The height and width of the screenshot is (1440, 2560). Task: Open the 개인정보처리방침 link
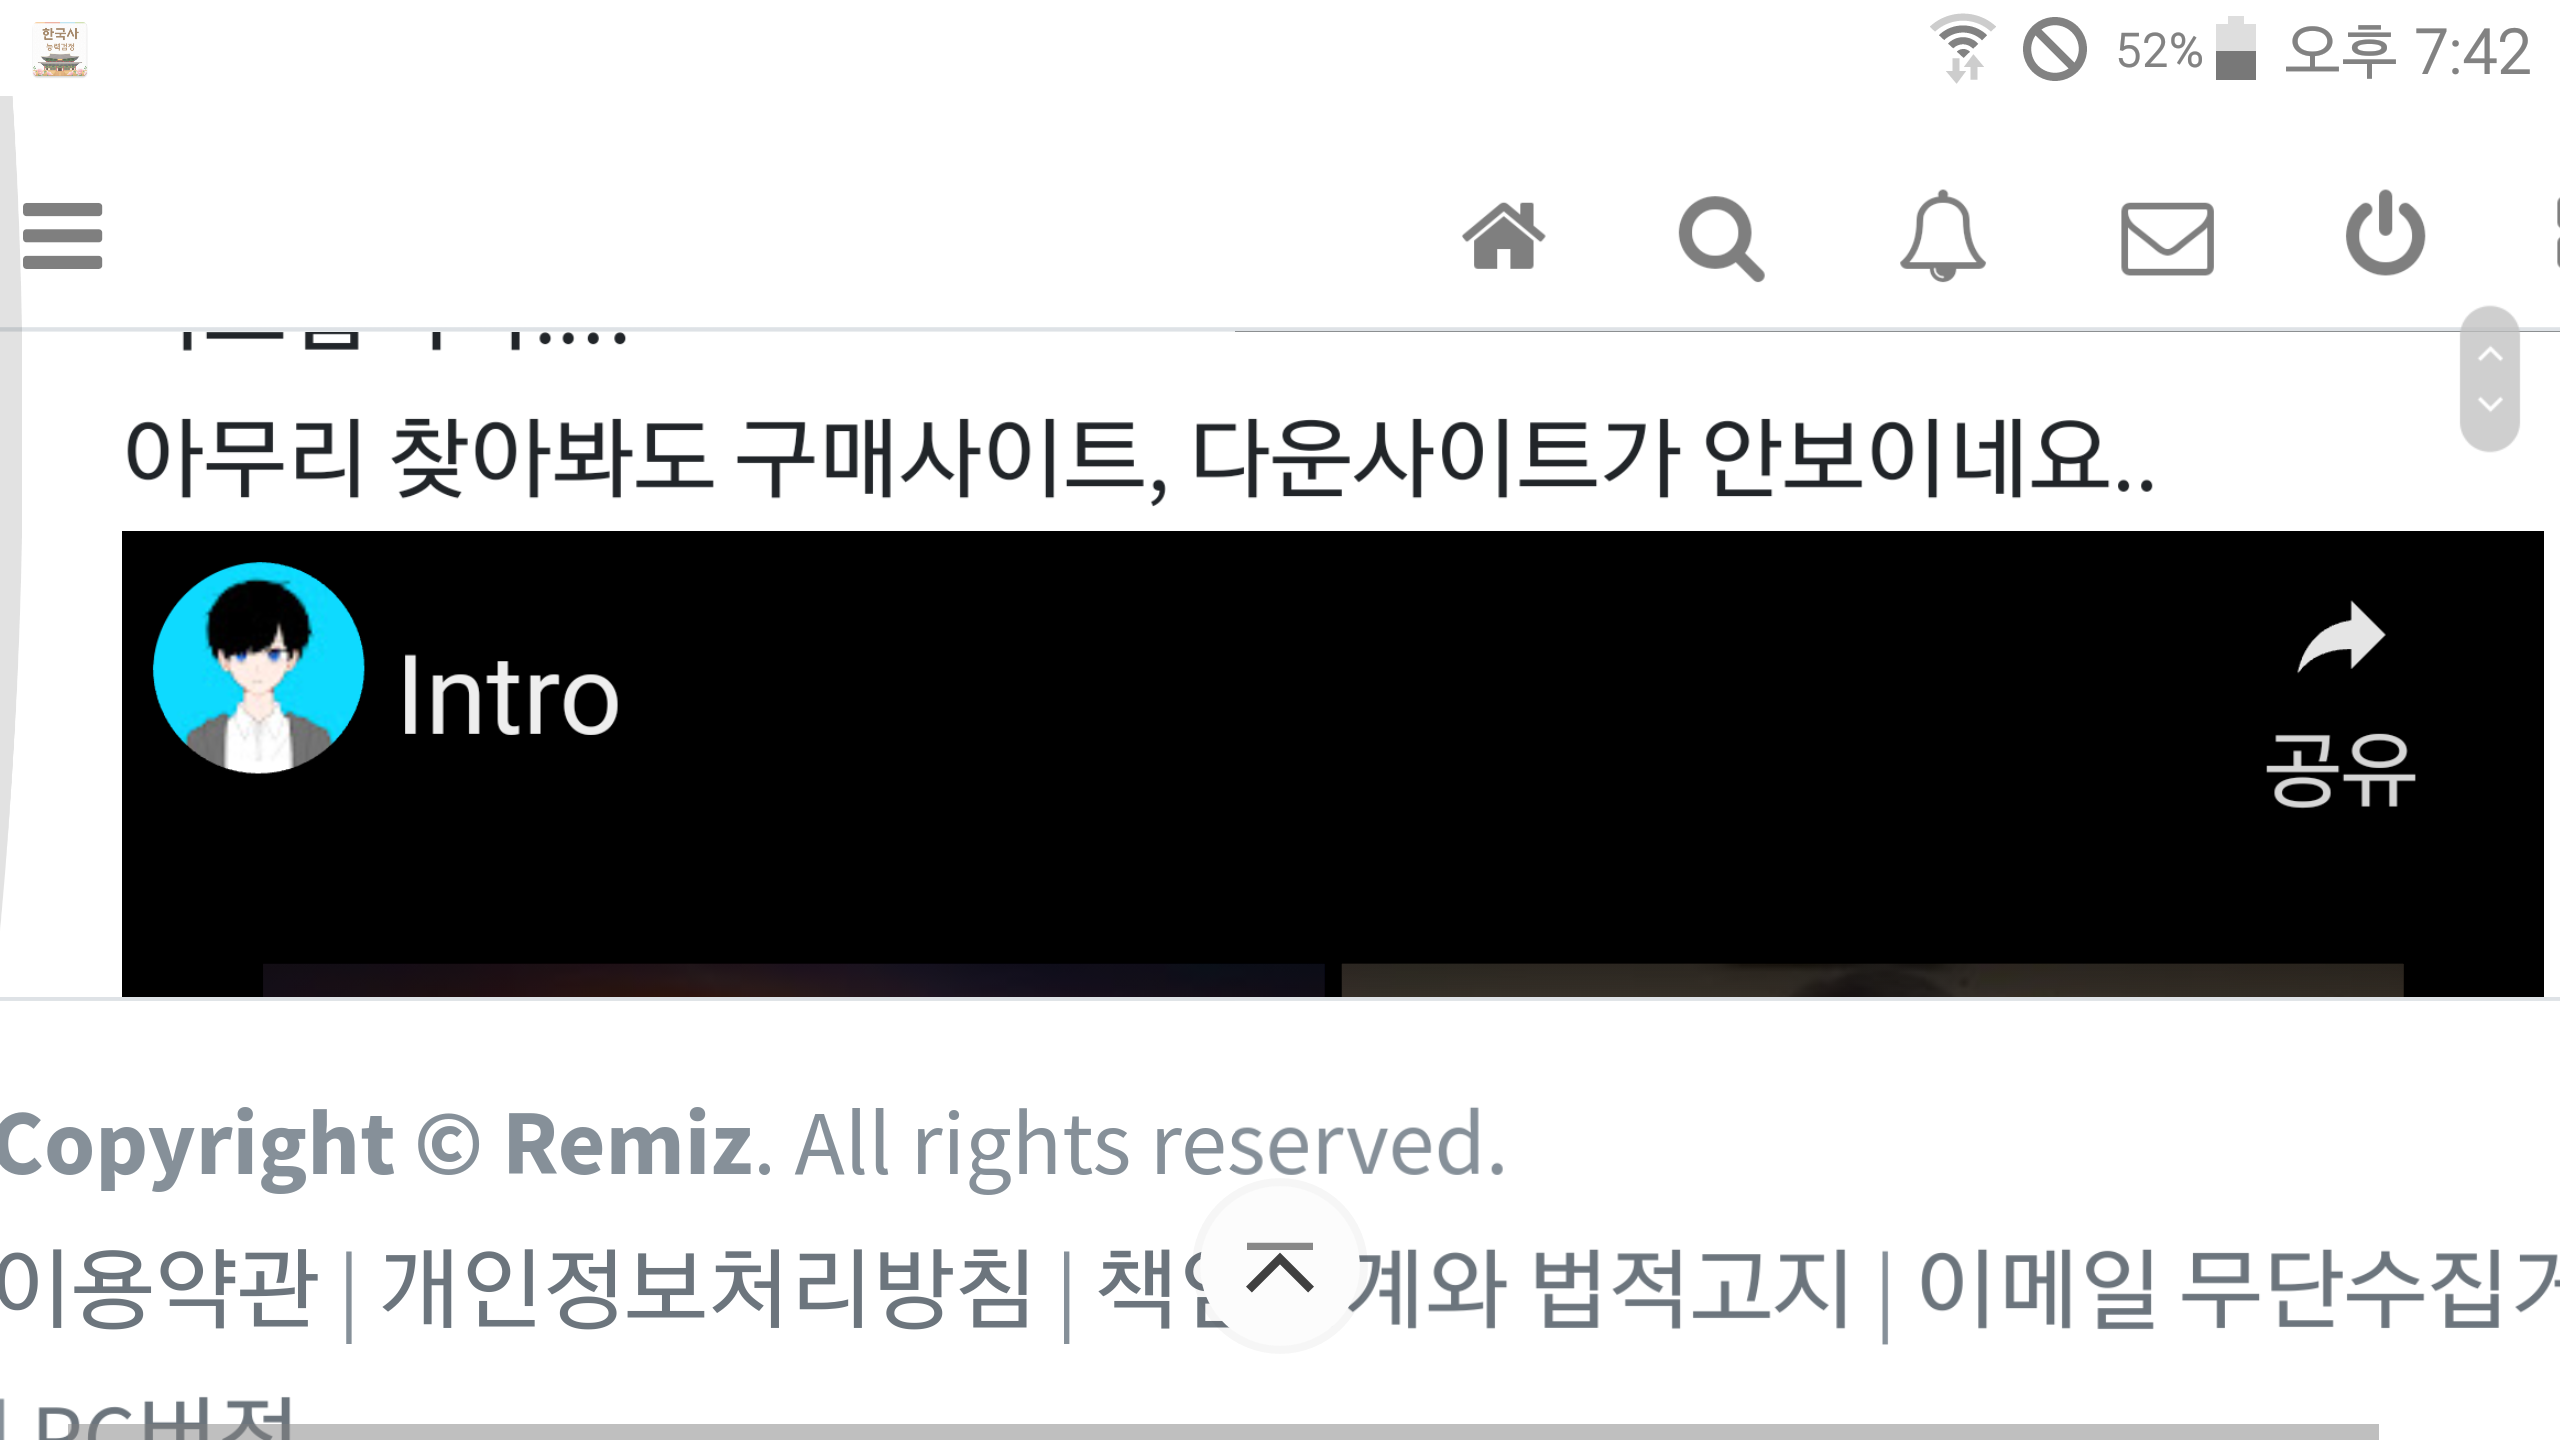click(706, 1289)
